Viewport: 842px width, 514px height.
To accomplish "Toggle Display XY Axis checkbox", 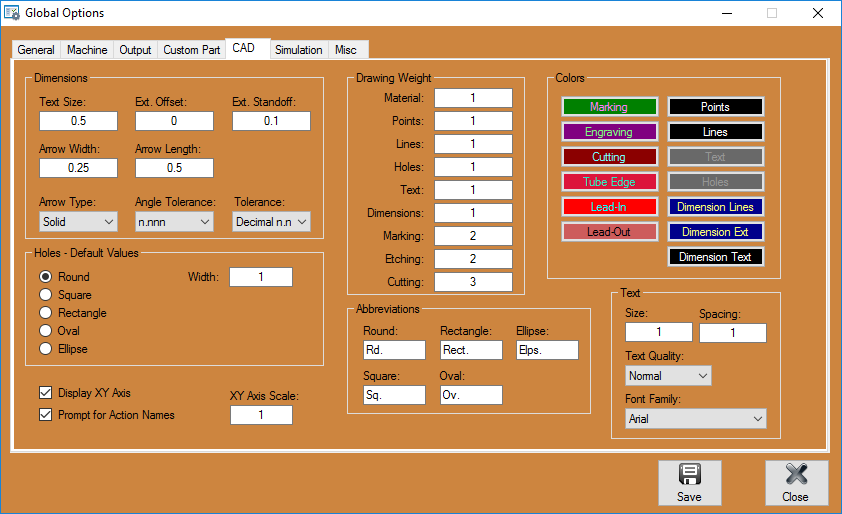I will point(46,393).
